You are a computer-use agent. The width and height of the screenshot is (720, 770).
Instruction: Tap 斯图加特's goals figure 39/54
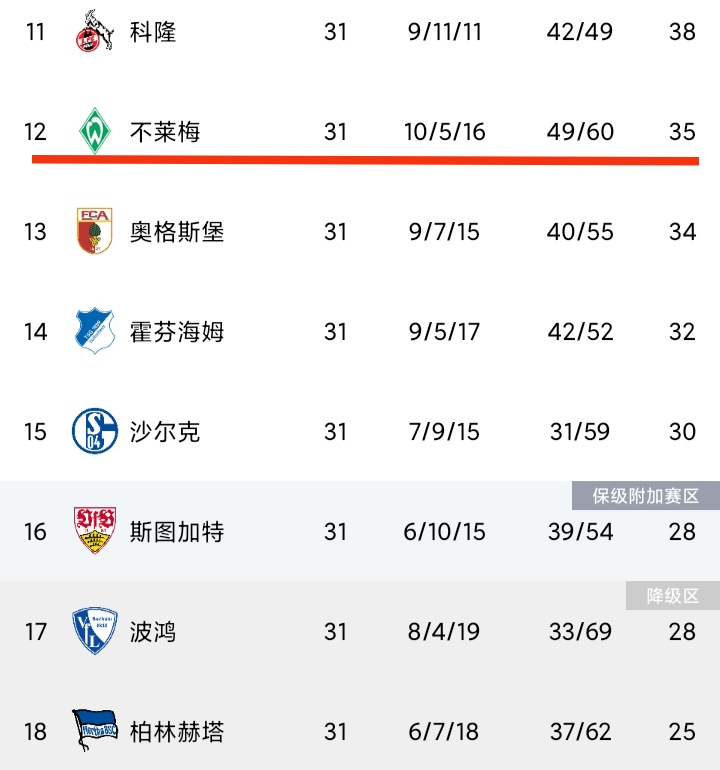(x=581, y=532)
